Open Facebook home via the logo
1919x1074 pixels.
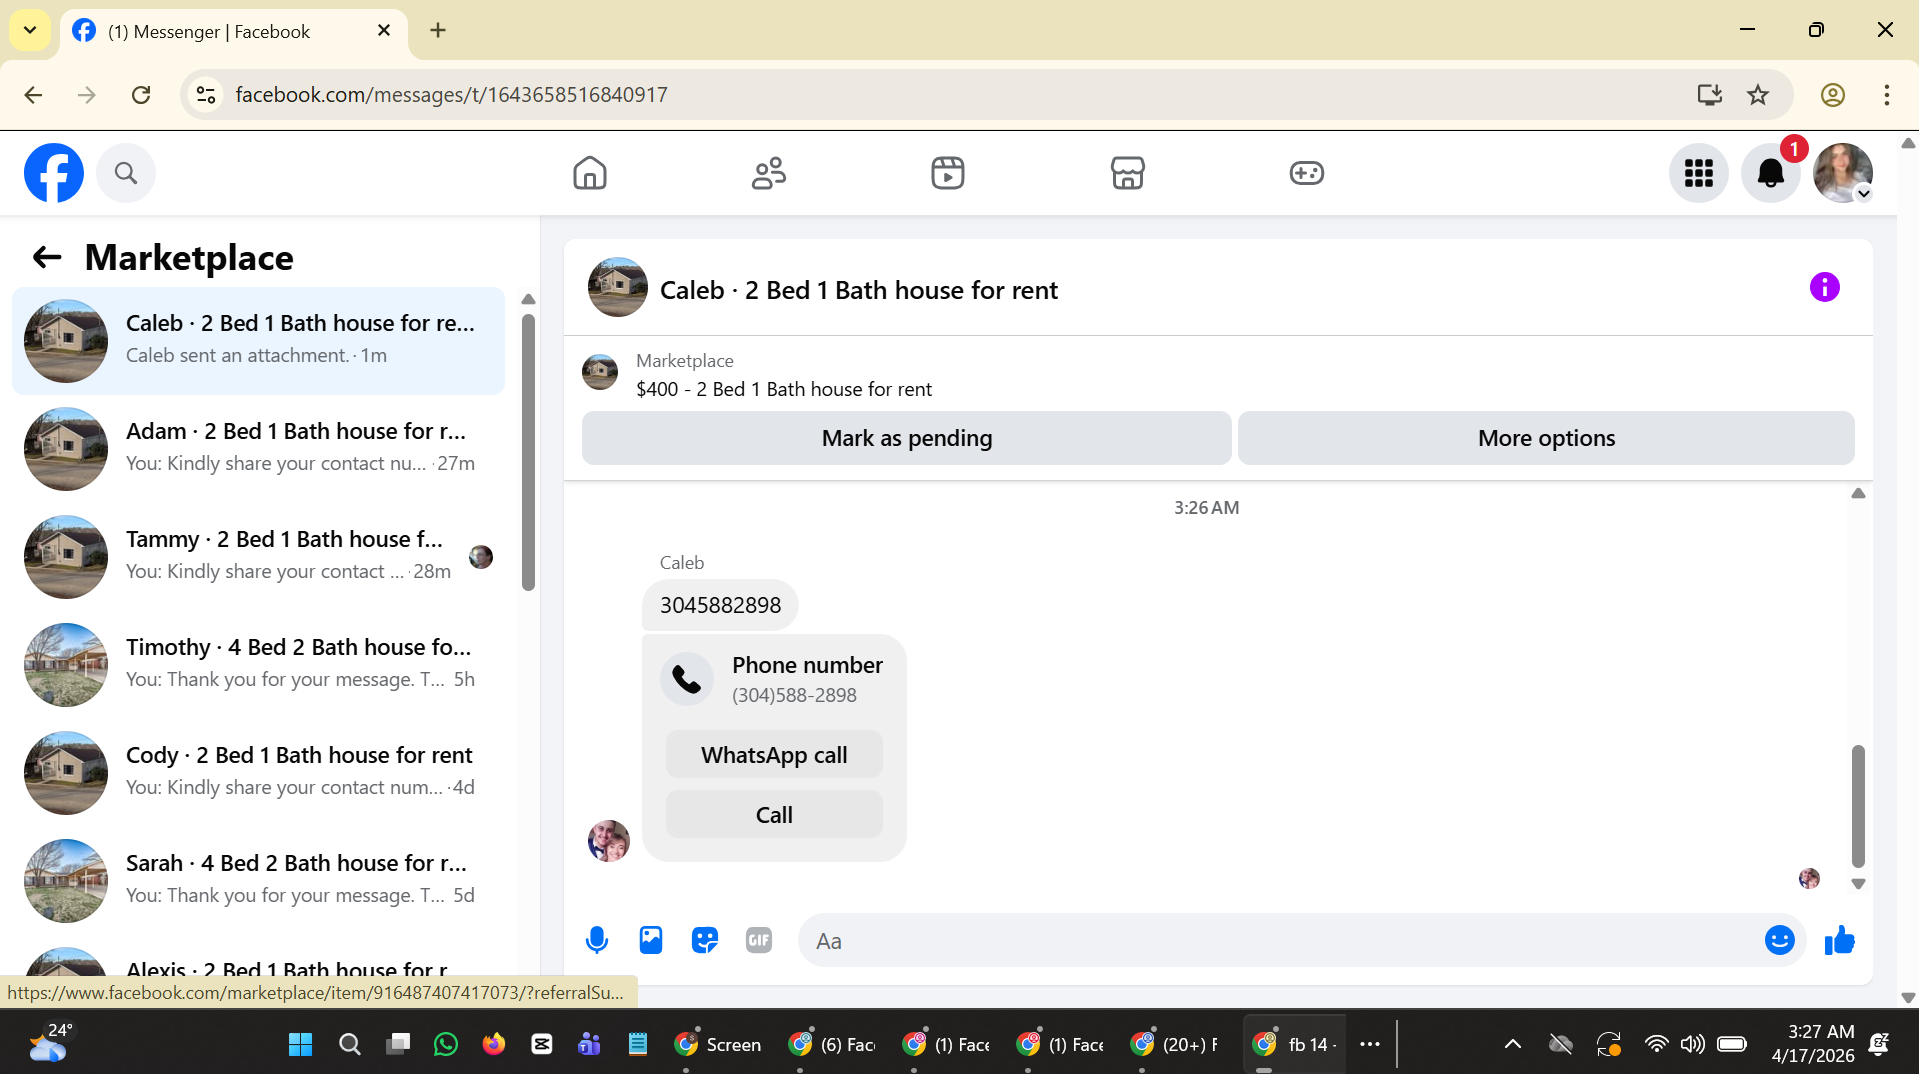click(54, 173)
